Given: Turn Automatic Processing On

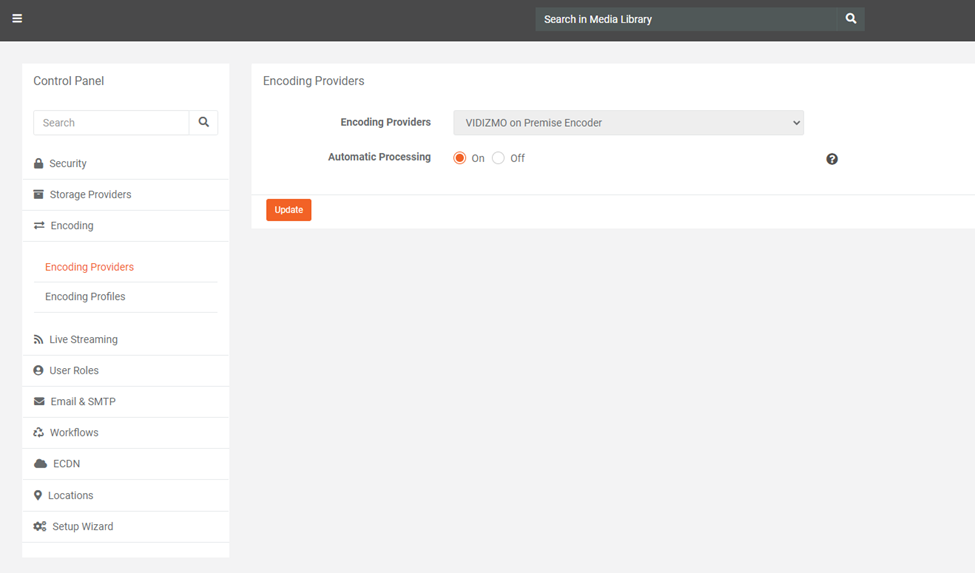Looking at the screenshot, I should (x=460, y=158).
